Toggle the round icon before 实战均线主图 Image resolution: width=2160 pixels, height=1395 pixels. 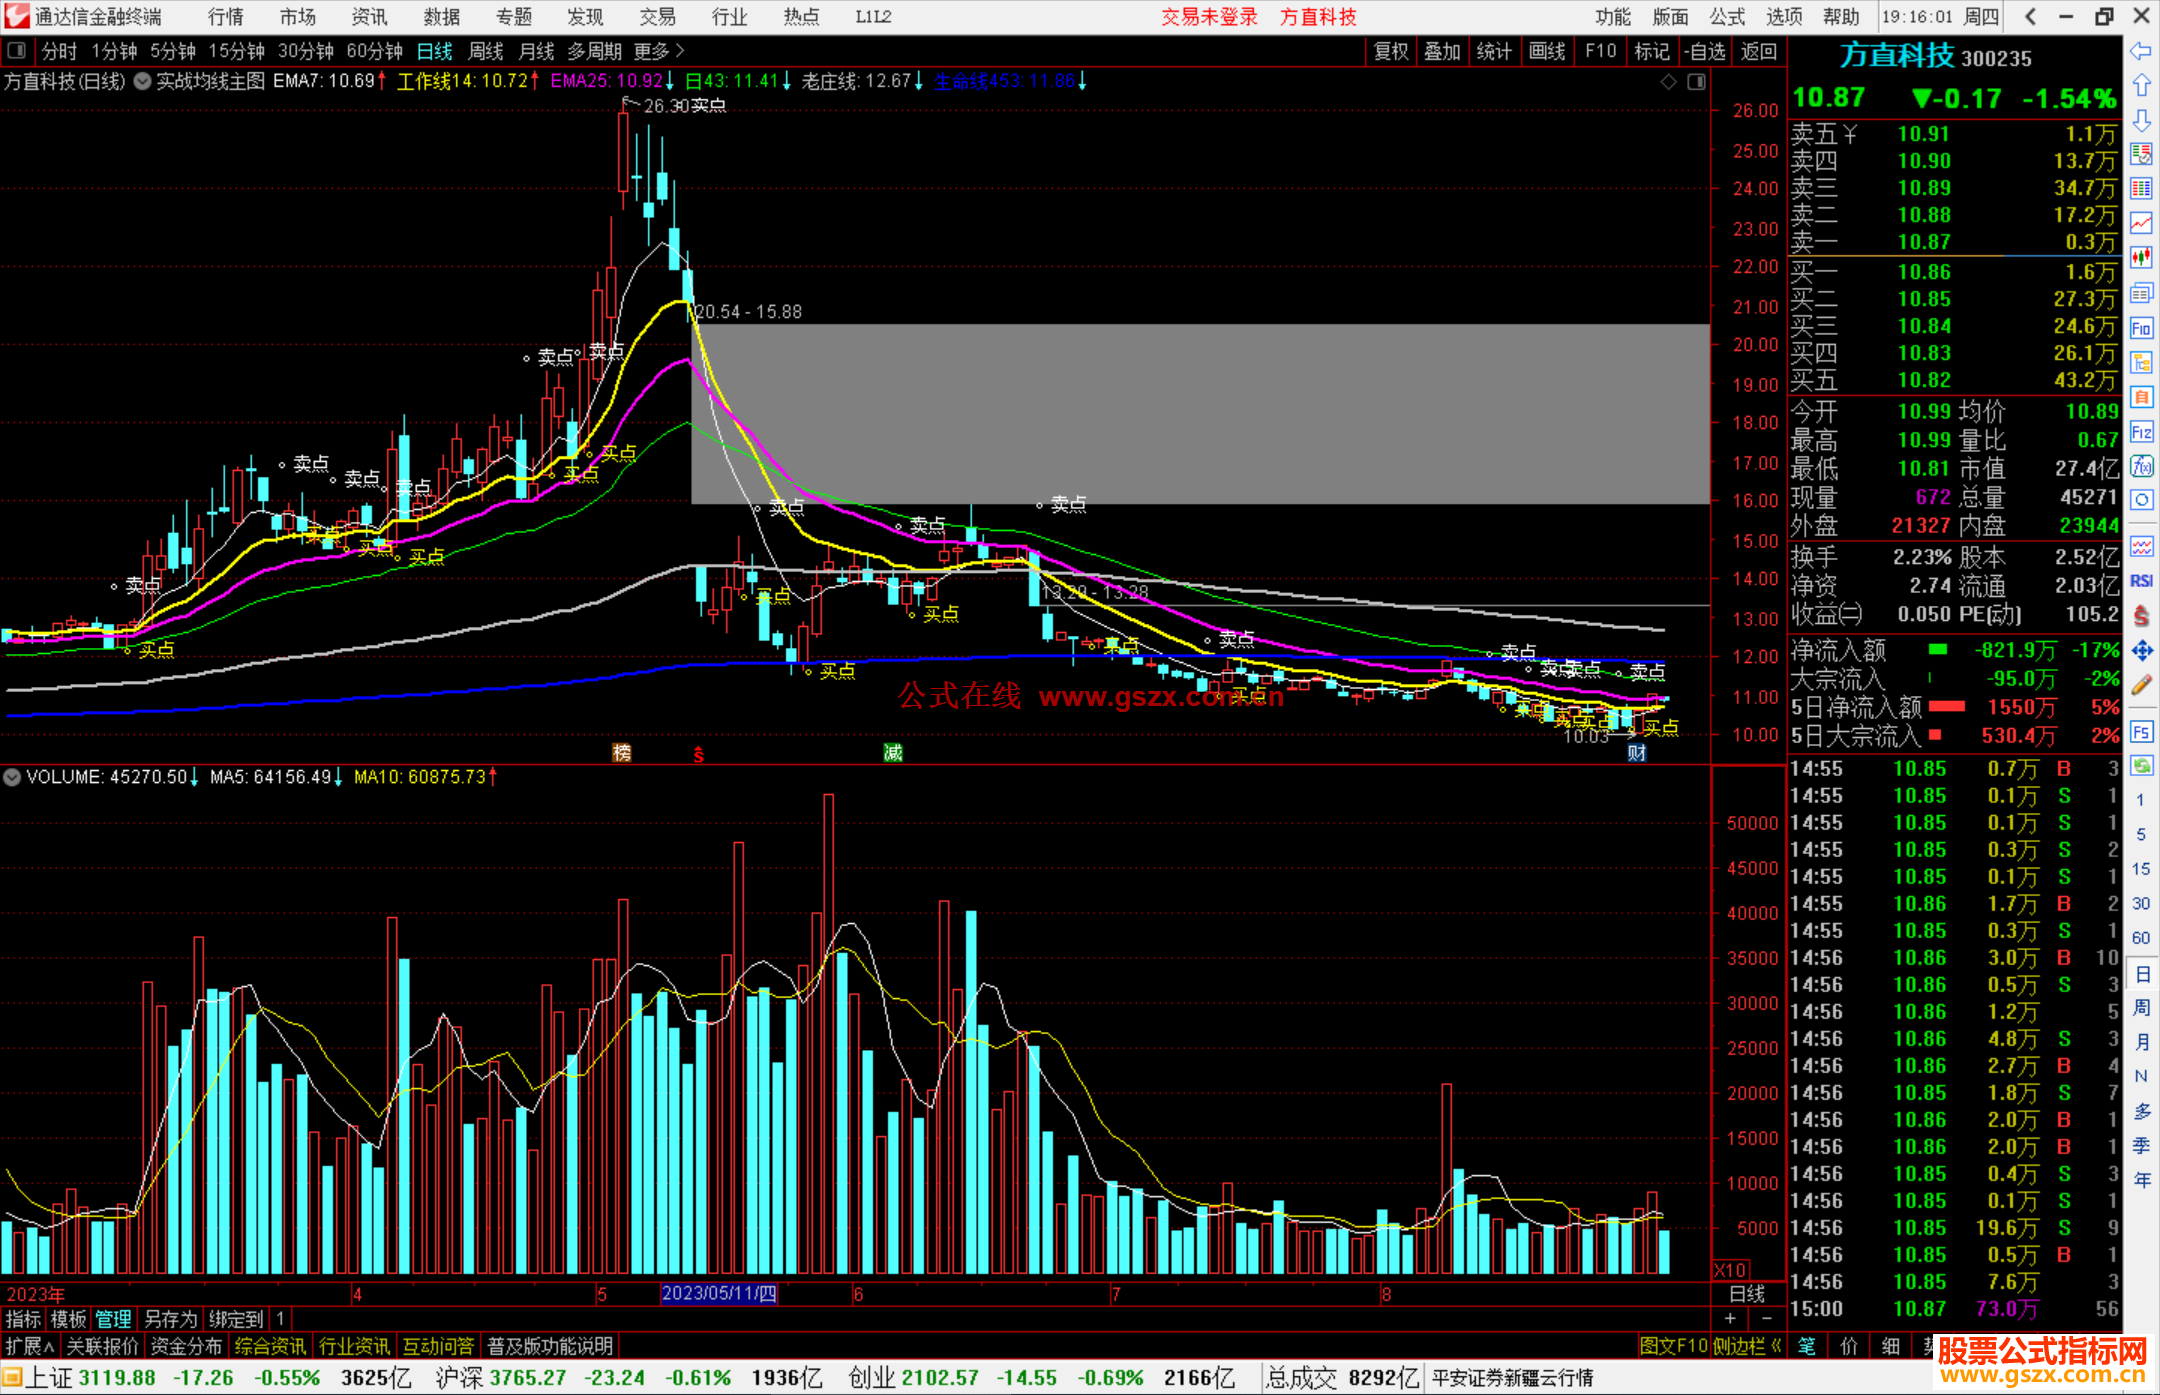143,81
